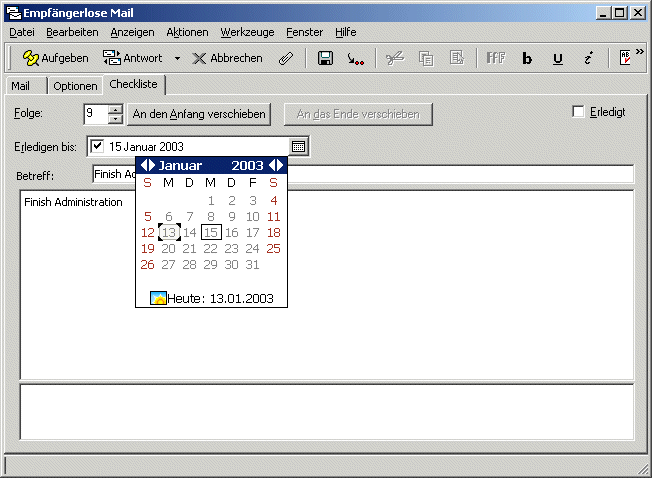Go to previous month arrow

point(144,165)
